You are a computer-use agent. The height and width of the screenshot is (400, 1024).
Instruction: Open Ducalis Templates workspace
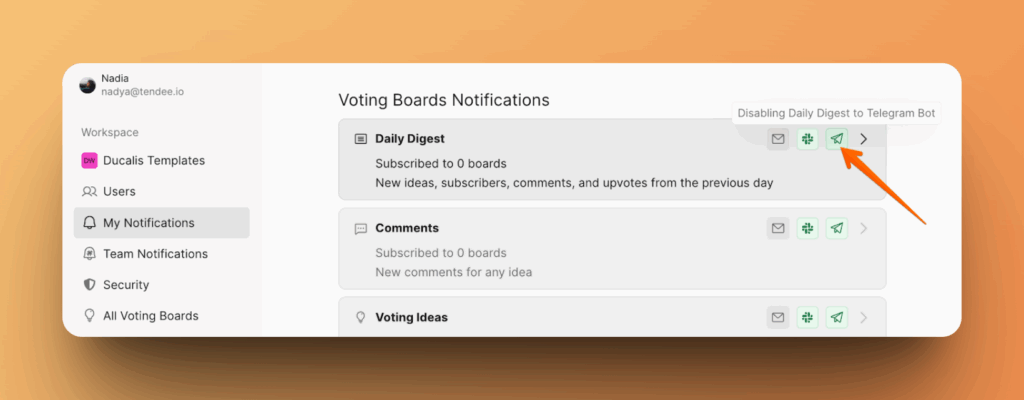pos(153,160)
